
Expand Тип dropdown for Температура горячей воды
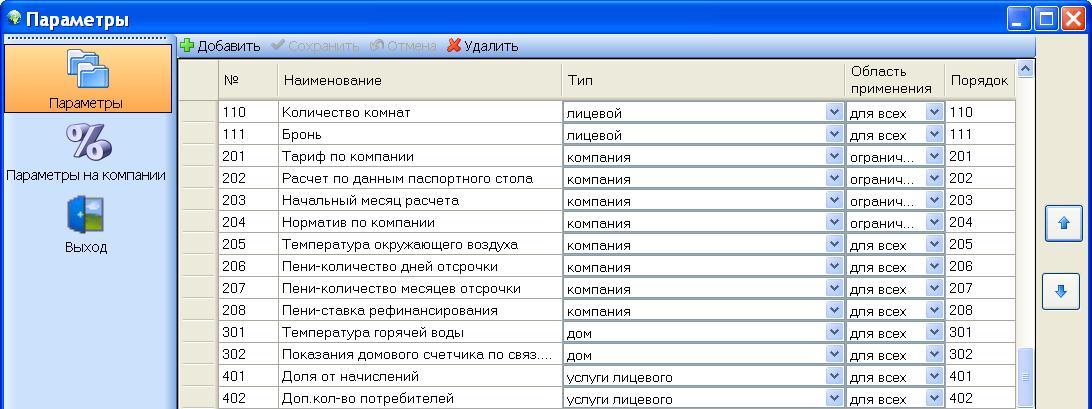point(834,333)
